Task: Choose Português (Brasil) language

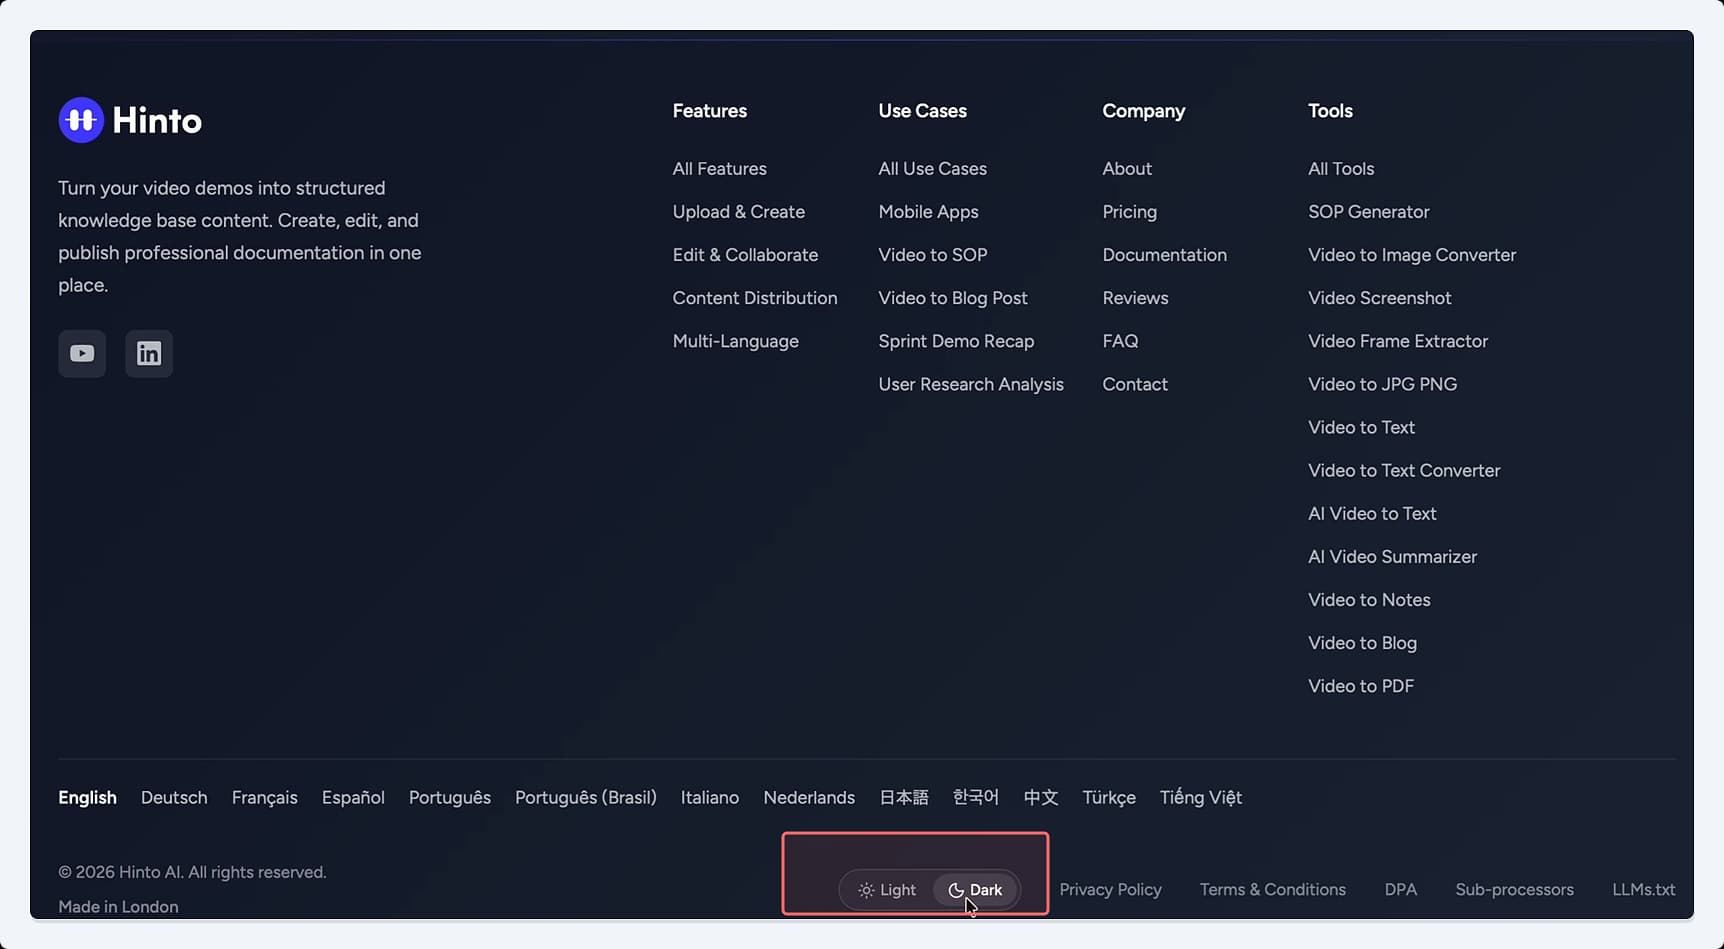Action: click(x=586, y=798)
